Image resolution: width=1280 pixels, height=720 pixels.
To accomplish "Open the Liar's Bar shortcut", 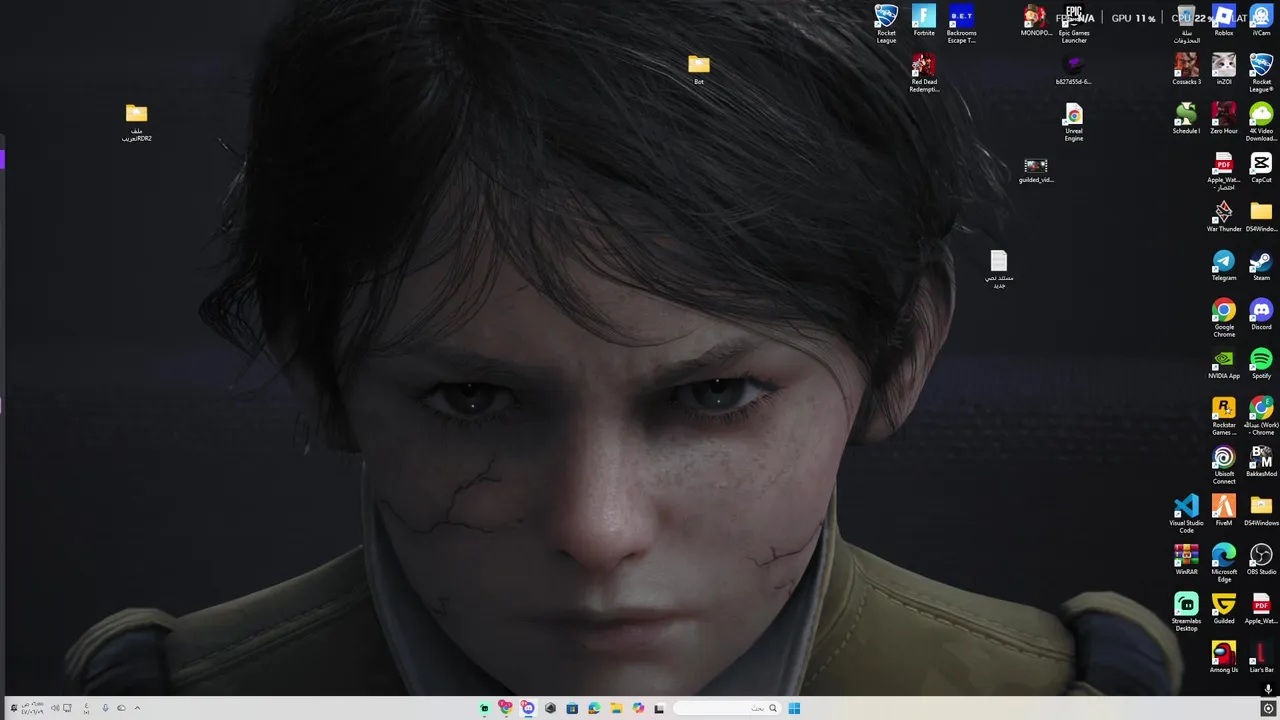I will pos(1261,658).
